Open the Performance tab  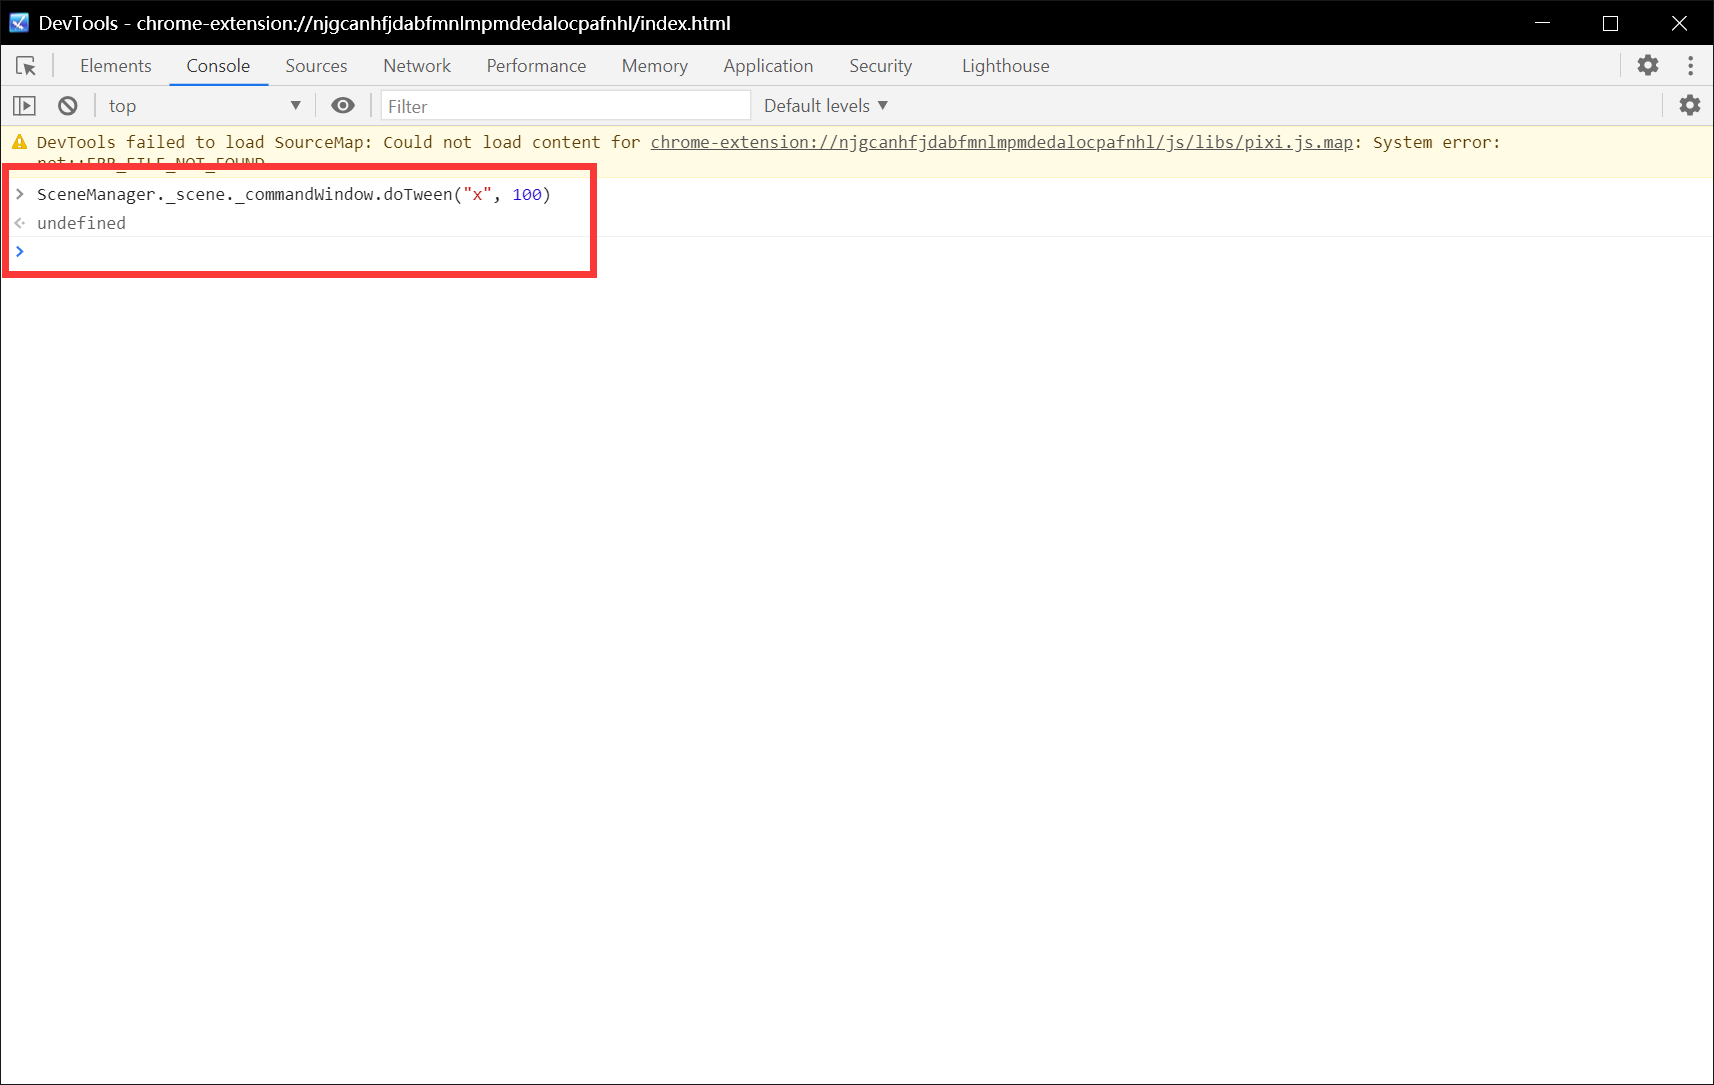536,66
